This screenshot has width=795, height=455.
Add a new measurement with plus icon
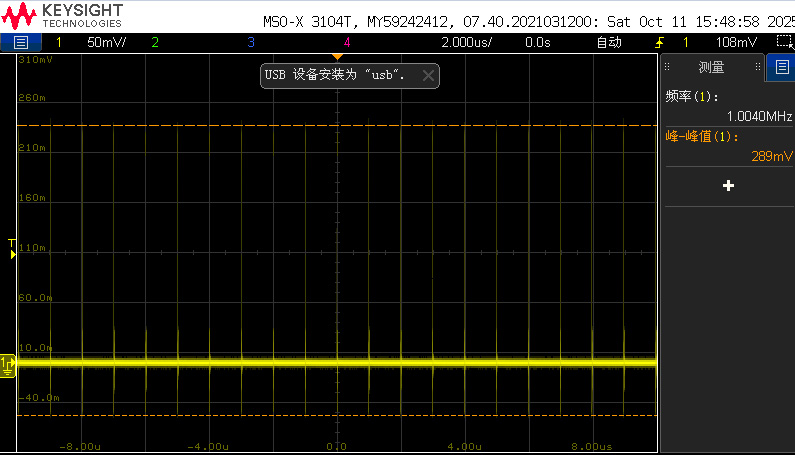point(728,186)
